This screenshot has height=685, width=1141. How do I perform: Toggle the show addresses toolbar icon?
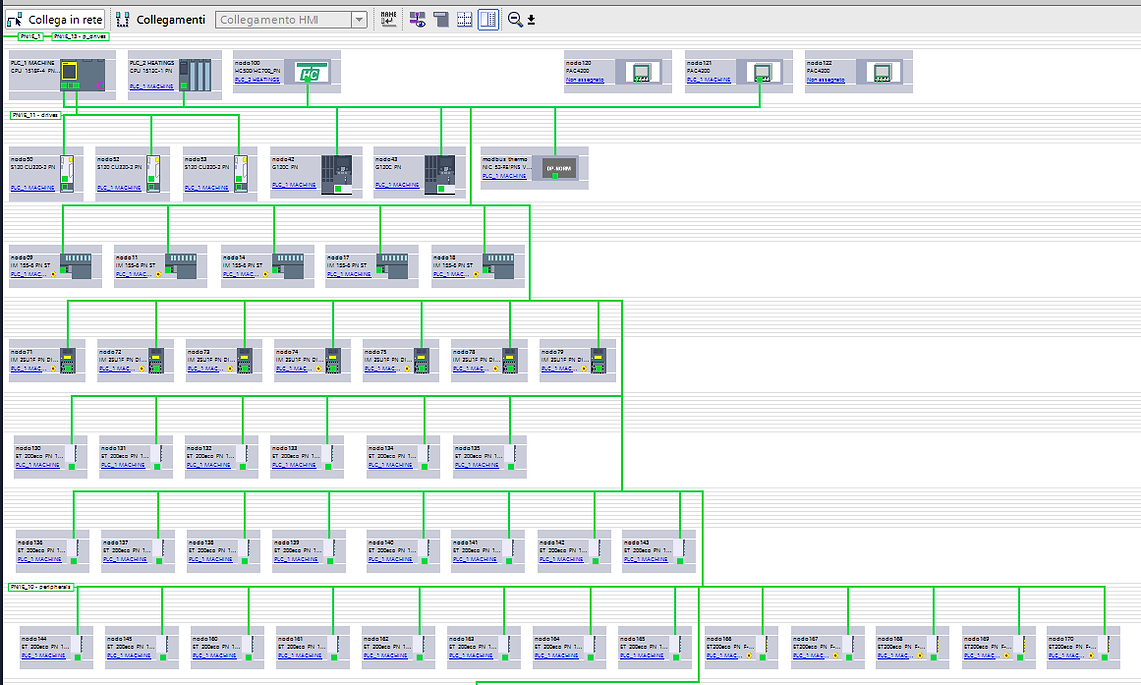tap(418, 20)
